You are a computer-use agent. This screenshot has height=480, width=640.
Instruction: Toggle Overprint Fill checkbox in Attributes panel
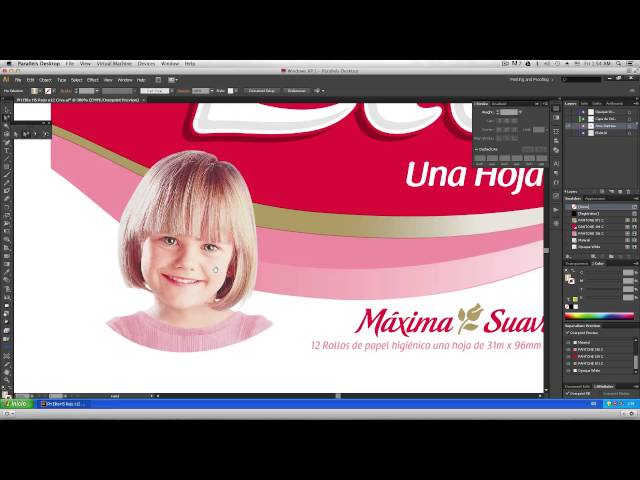point(568,393)
